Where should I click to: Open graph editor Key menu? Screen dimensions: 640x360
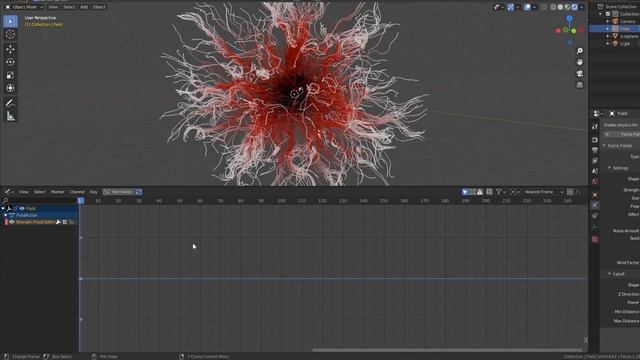coord(93,192)
